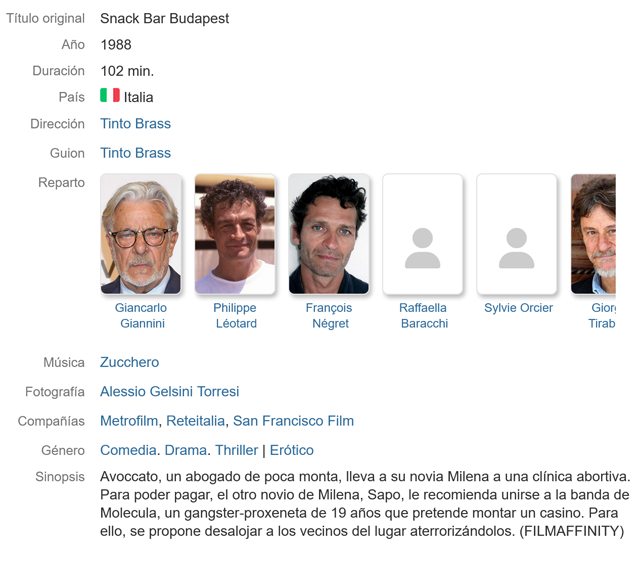640x561 pixels.
Task: Click the Italy flag icon
Action: 109,96
